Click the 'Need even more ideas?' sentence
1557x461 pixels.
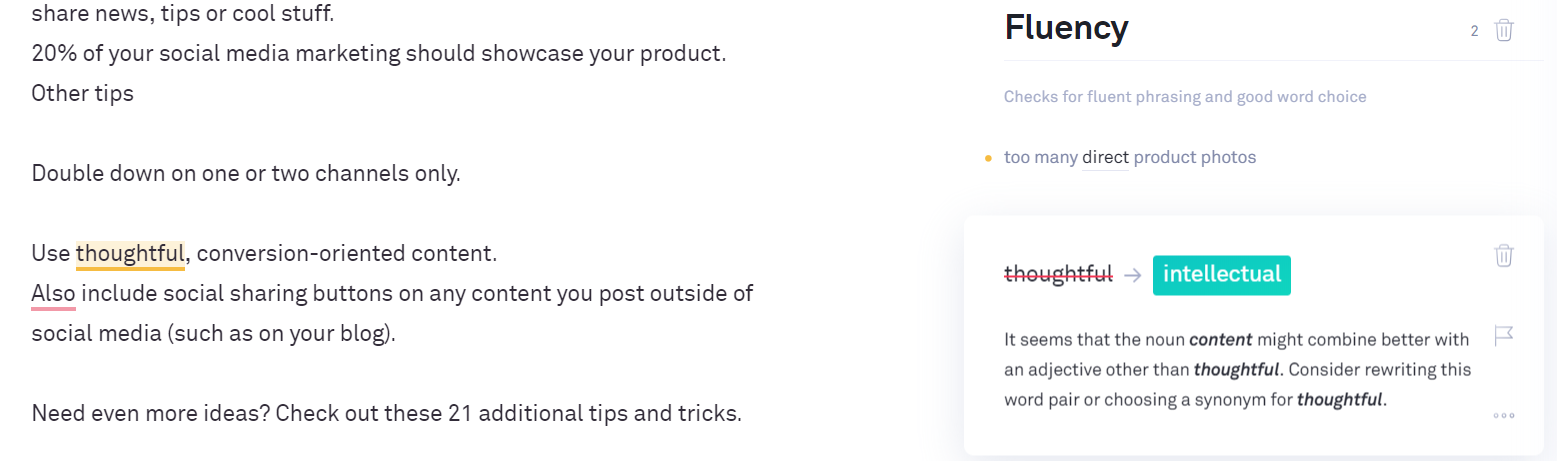click(x=386, y=414)
